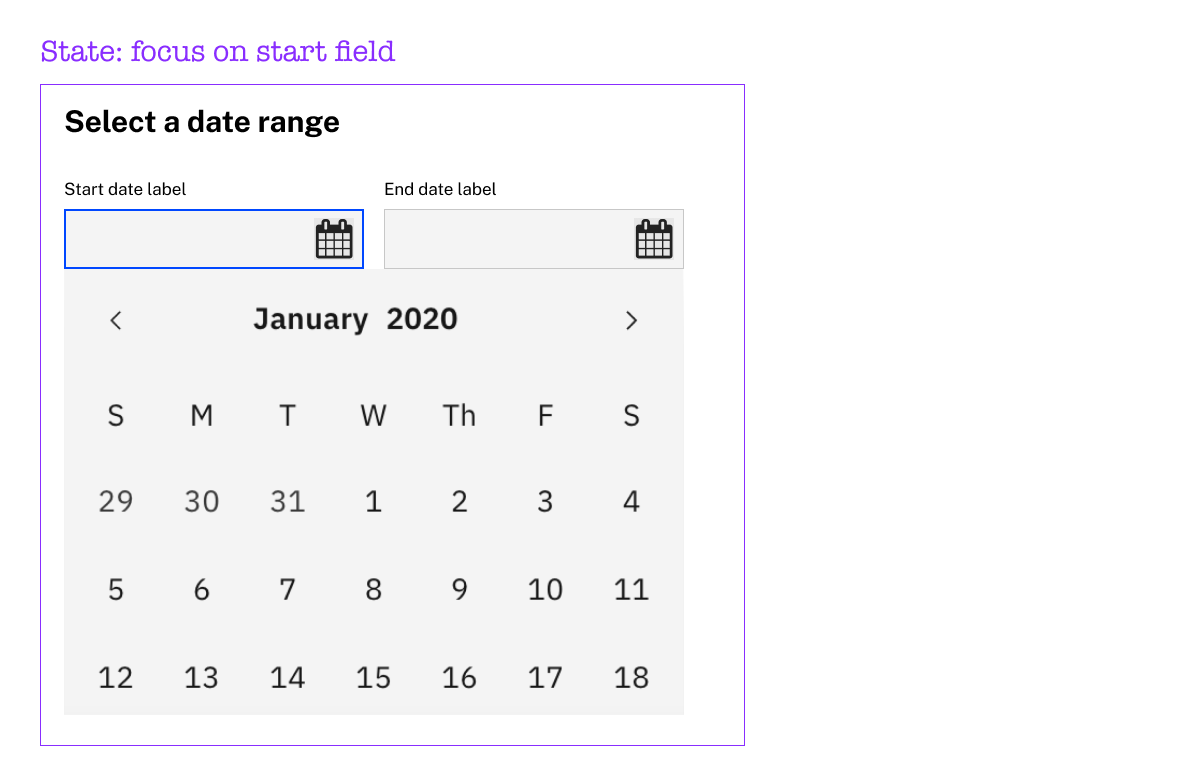Screen dimensions: 1200x766
Task: Select January 4 in the first week
Action: pos(631,501)
